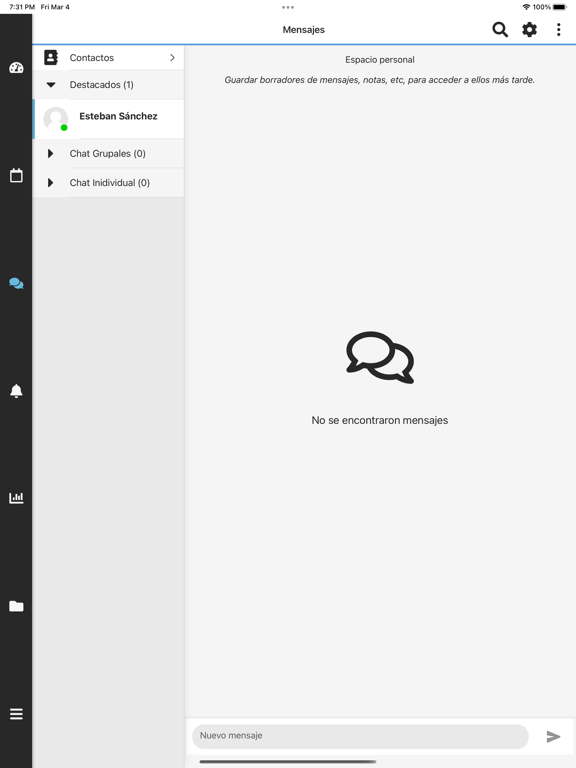Click the Mensajes page title
The image size is (576, 768).
[x=304, y=30]
